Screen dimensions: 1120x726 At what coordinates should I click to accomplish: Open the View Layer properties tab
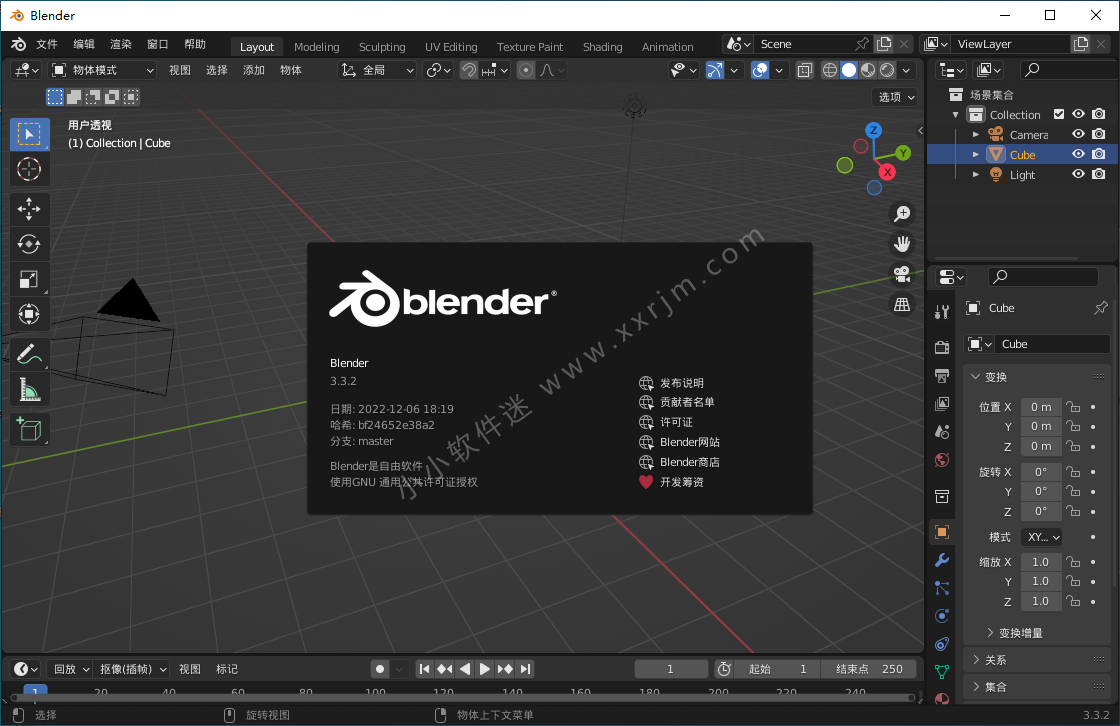click(x=942, y=404)
